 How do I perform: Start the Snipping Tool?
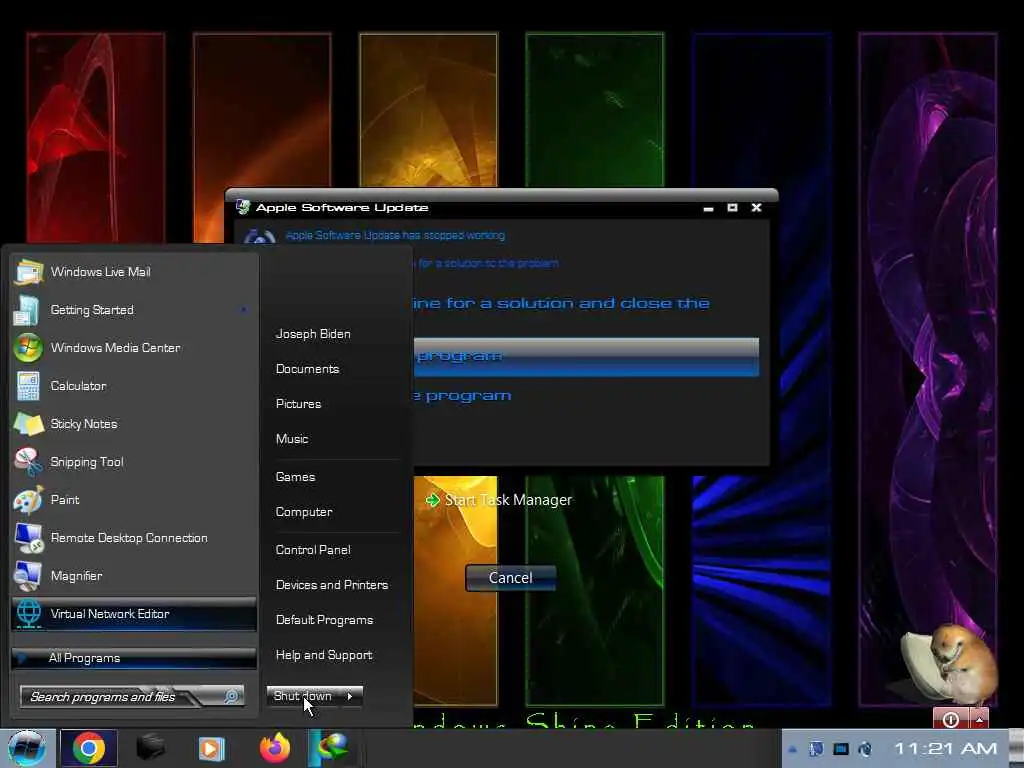click(x=134, y=462)
